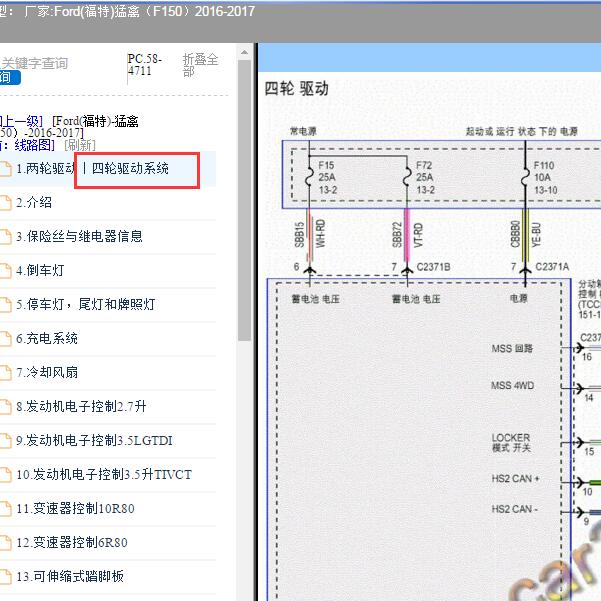This screenshot has width=601, height=601.
Task: Open 9.发动机电子控制3.5LGTDI entry
Action: [94, 440]
